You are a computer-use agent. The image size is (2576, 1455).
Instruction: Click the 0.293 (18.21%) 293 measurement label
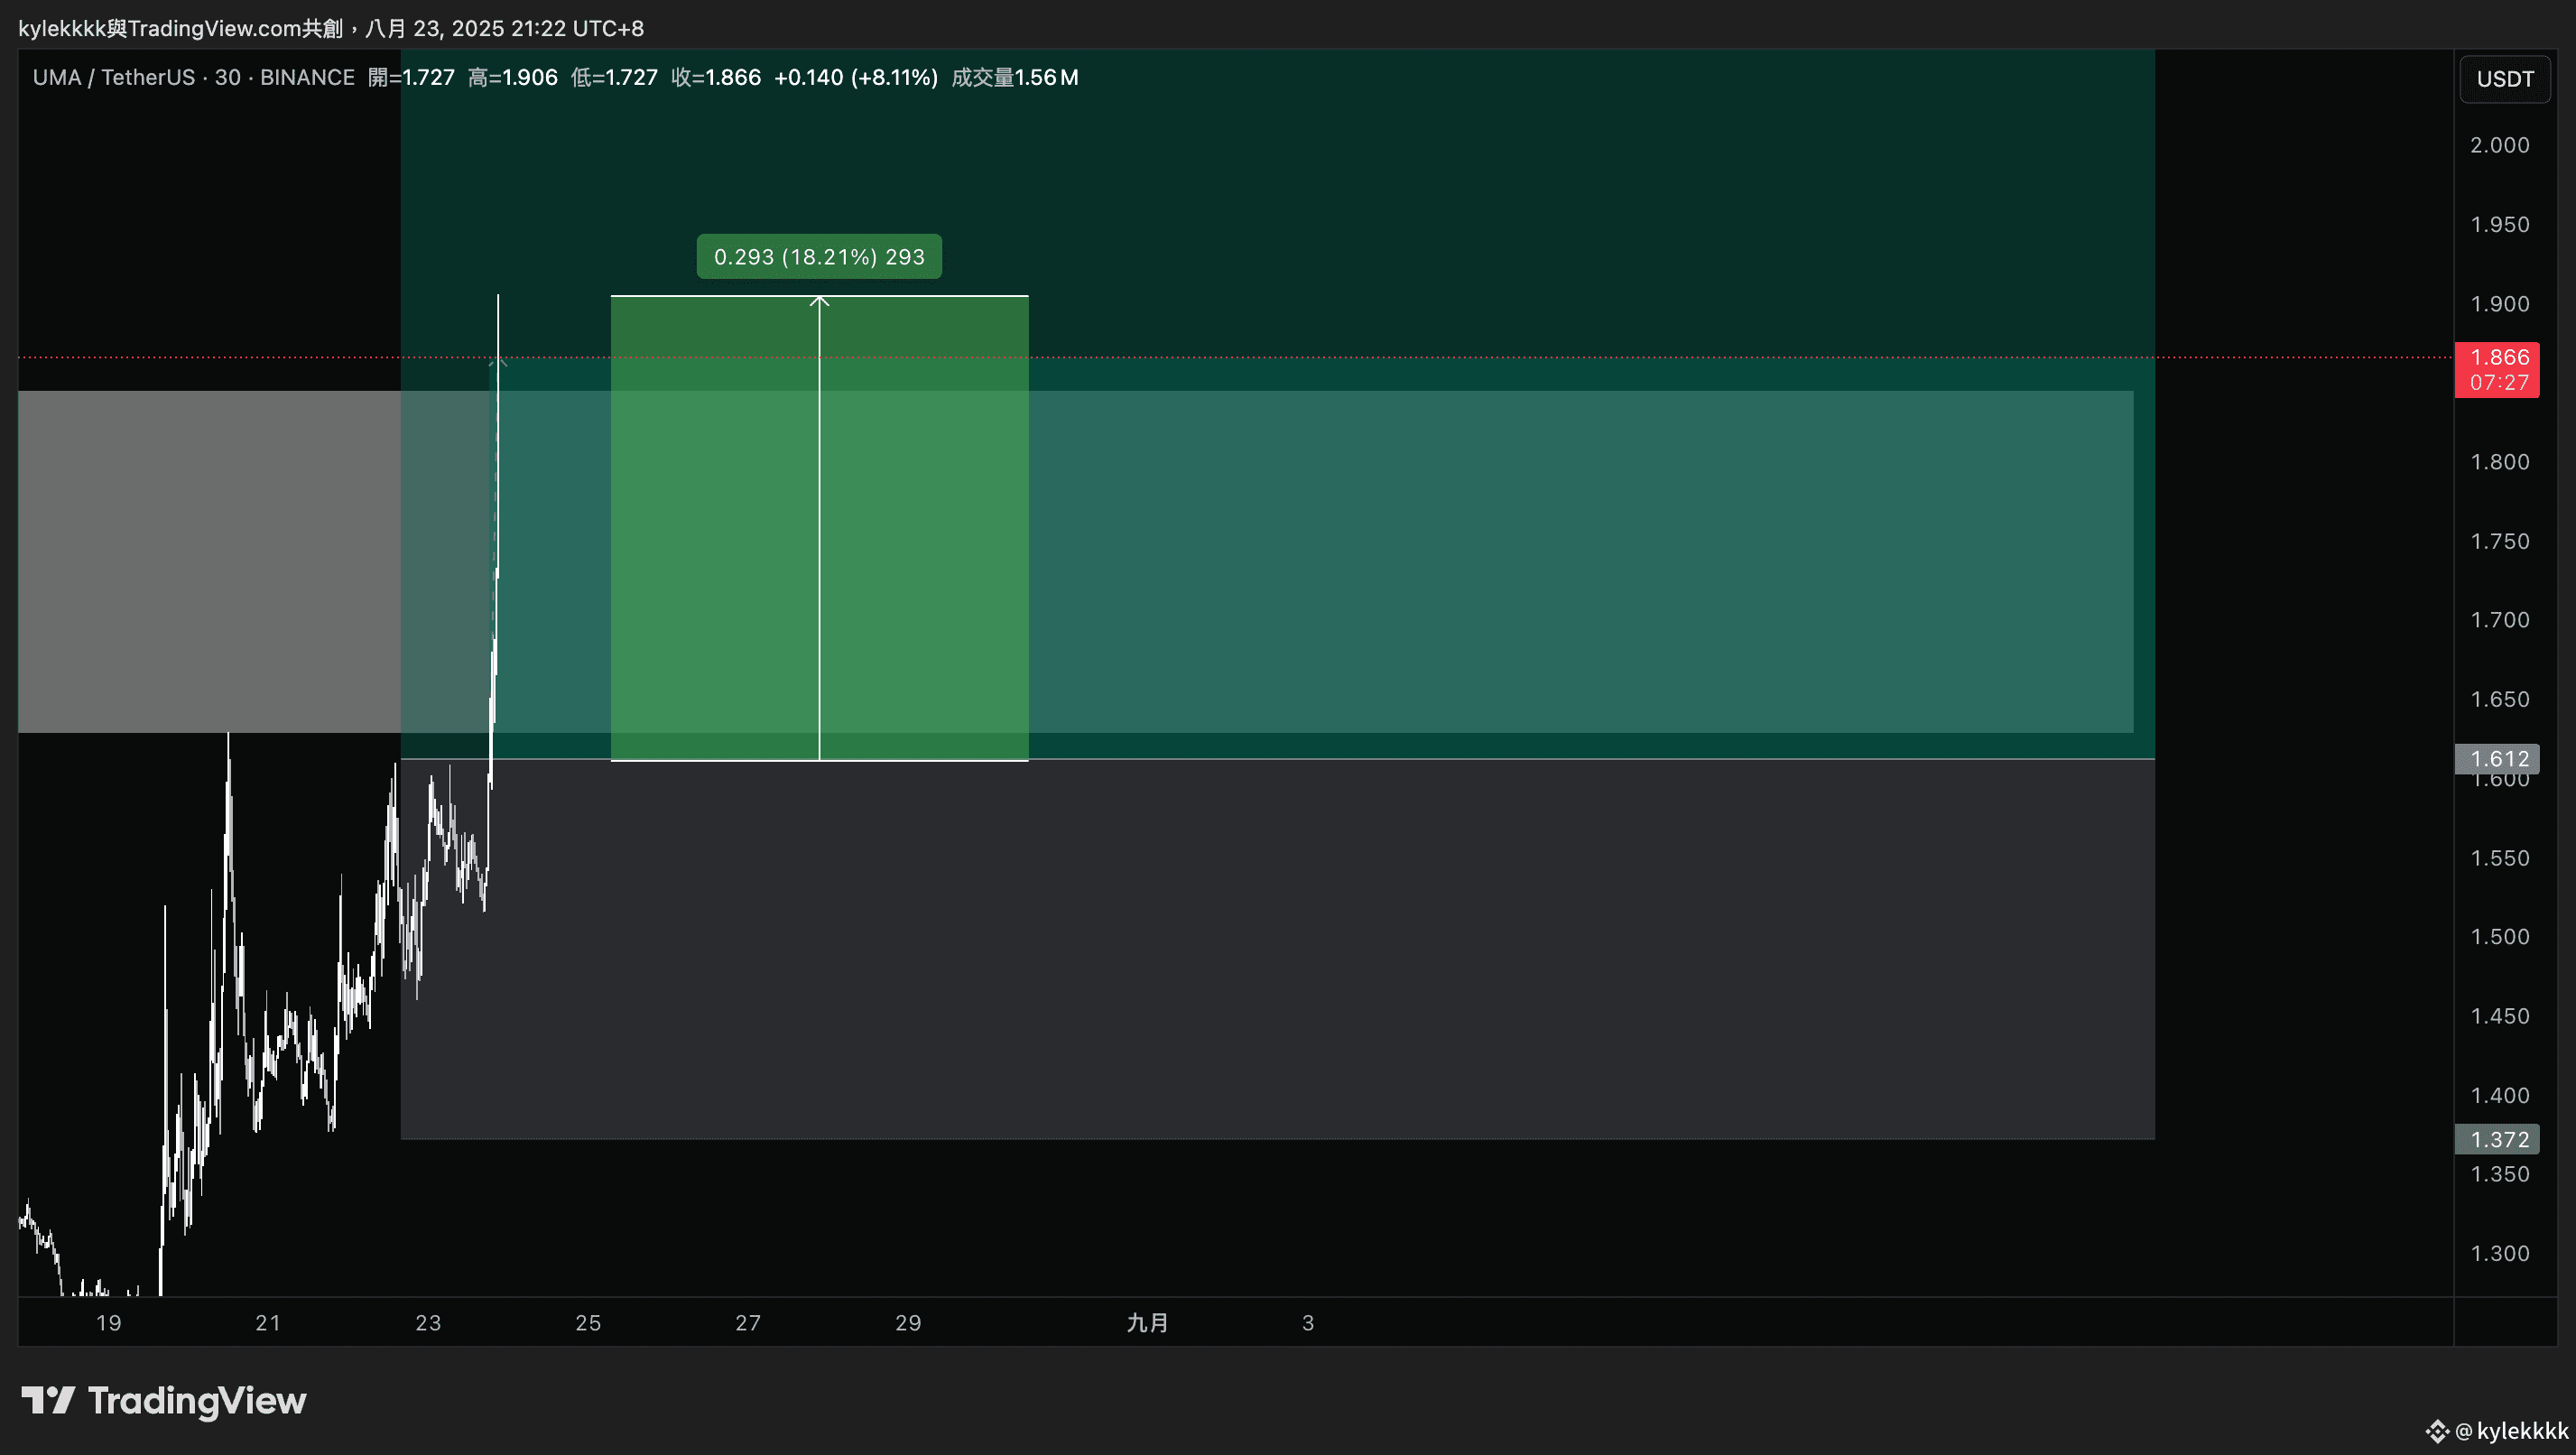pyautogui.click(x=819, y=257)
